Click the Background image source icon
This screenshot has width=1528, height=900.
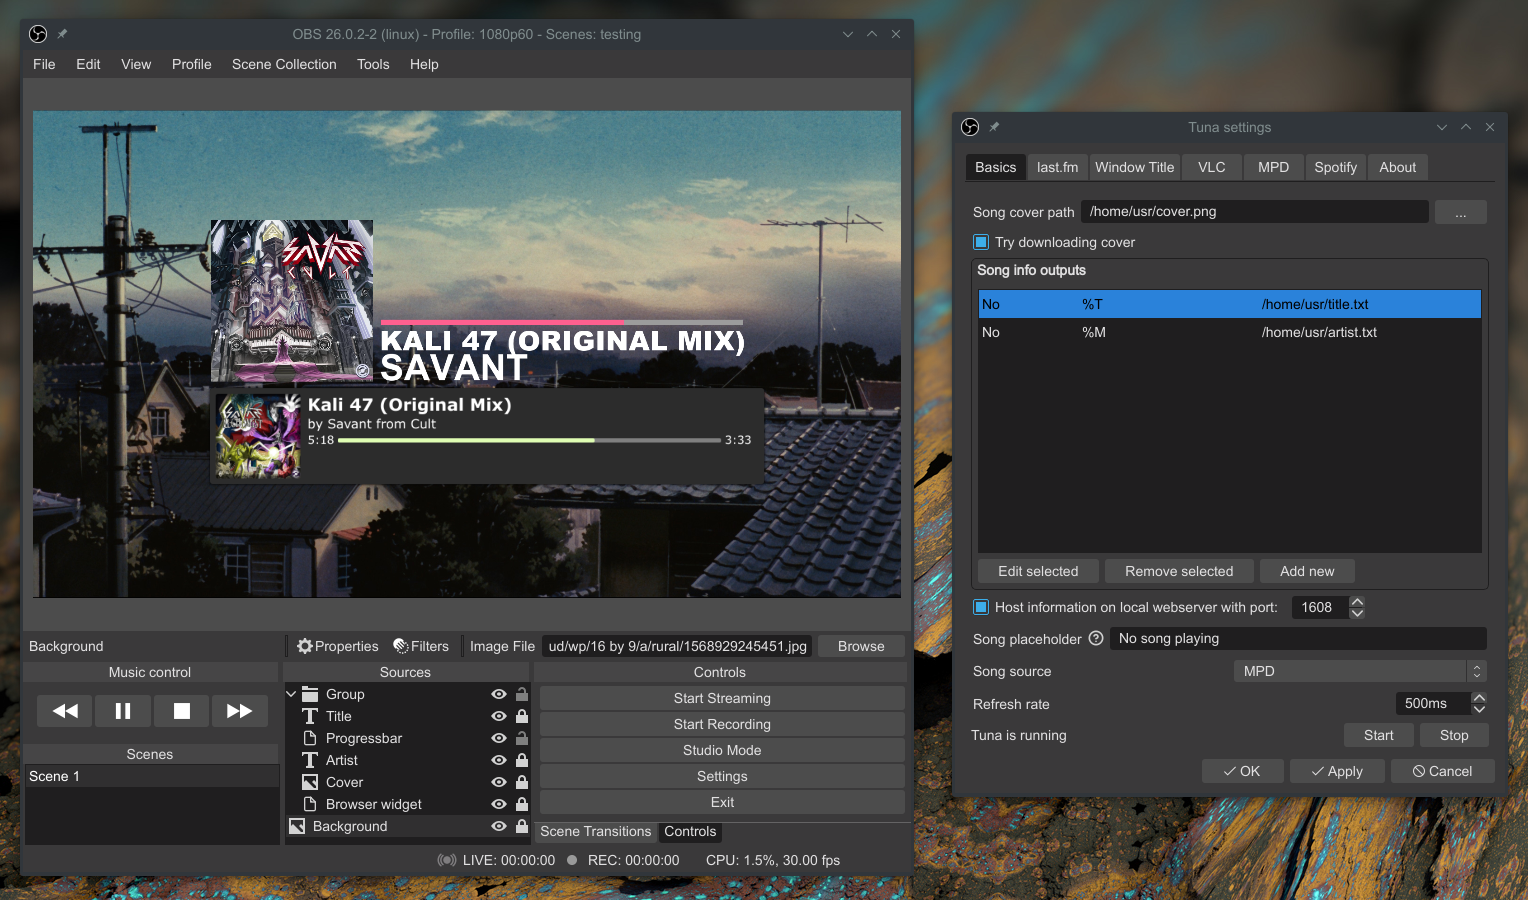(x=297, y=826)
